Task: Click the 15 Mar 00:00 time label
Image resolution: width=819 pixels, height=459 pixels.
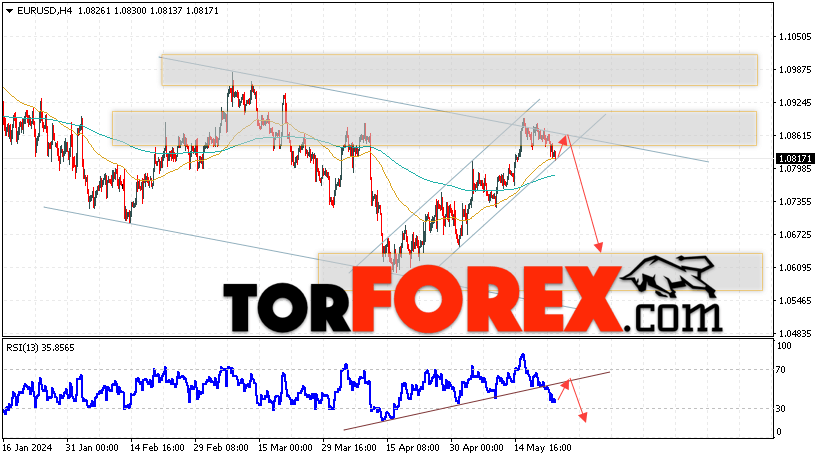Action: click(285, 448)
